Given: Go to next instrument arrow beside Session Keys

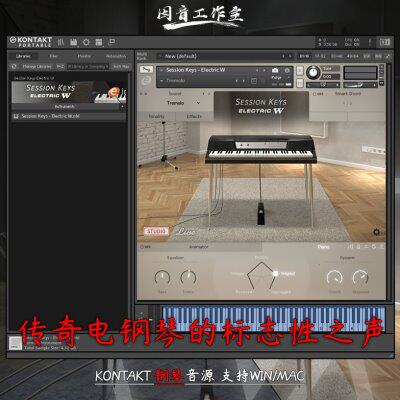Looking at the screenshot, I should [x=264, y=70].
